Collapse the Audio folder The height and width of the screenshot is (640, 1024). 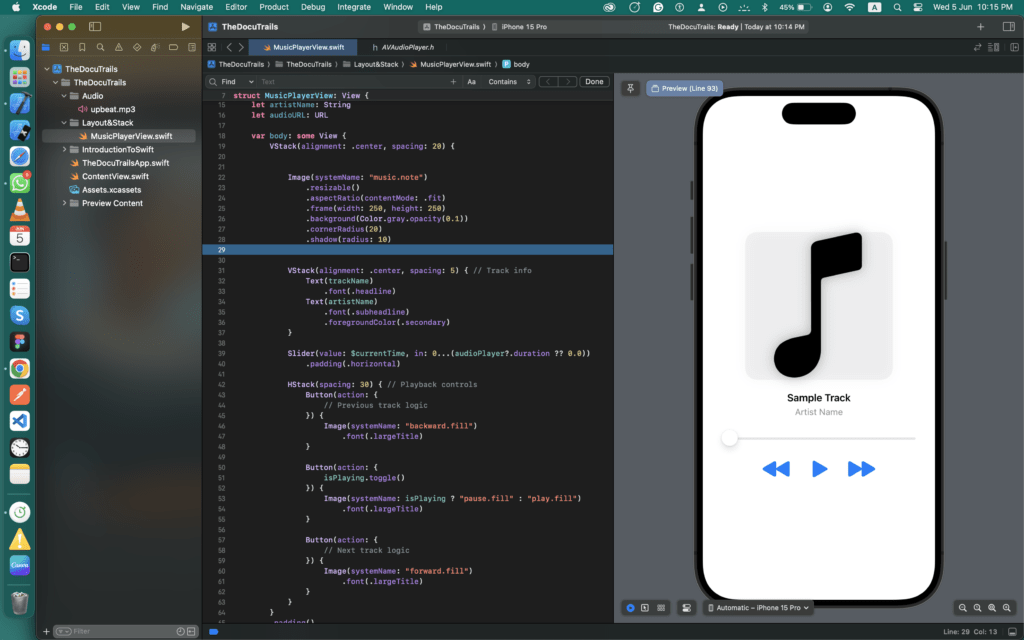point(64,96)
